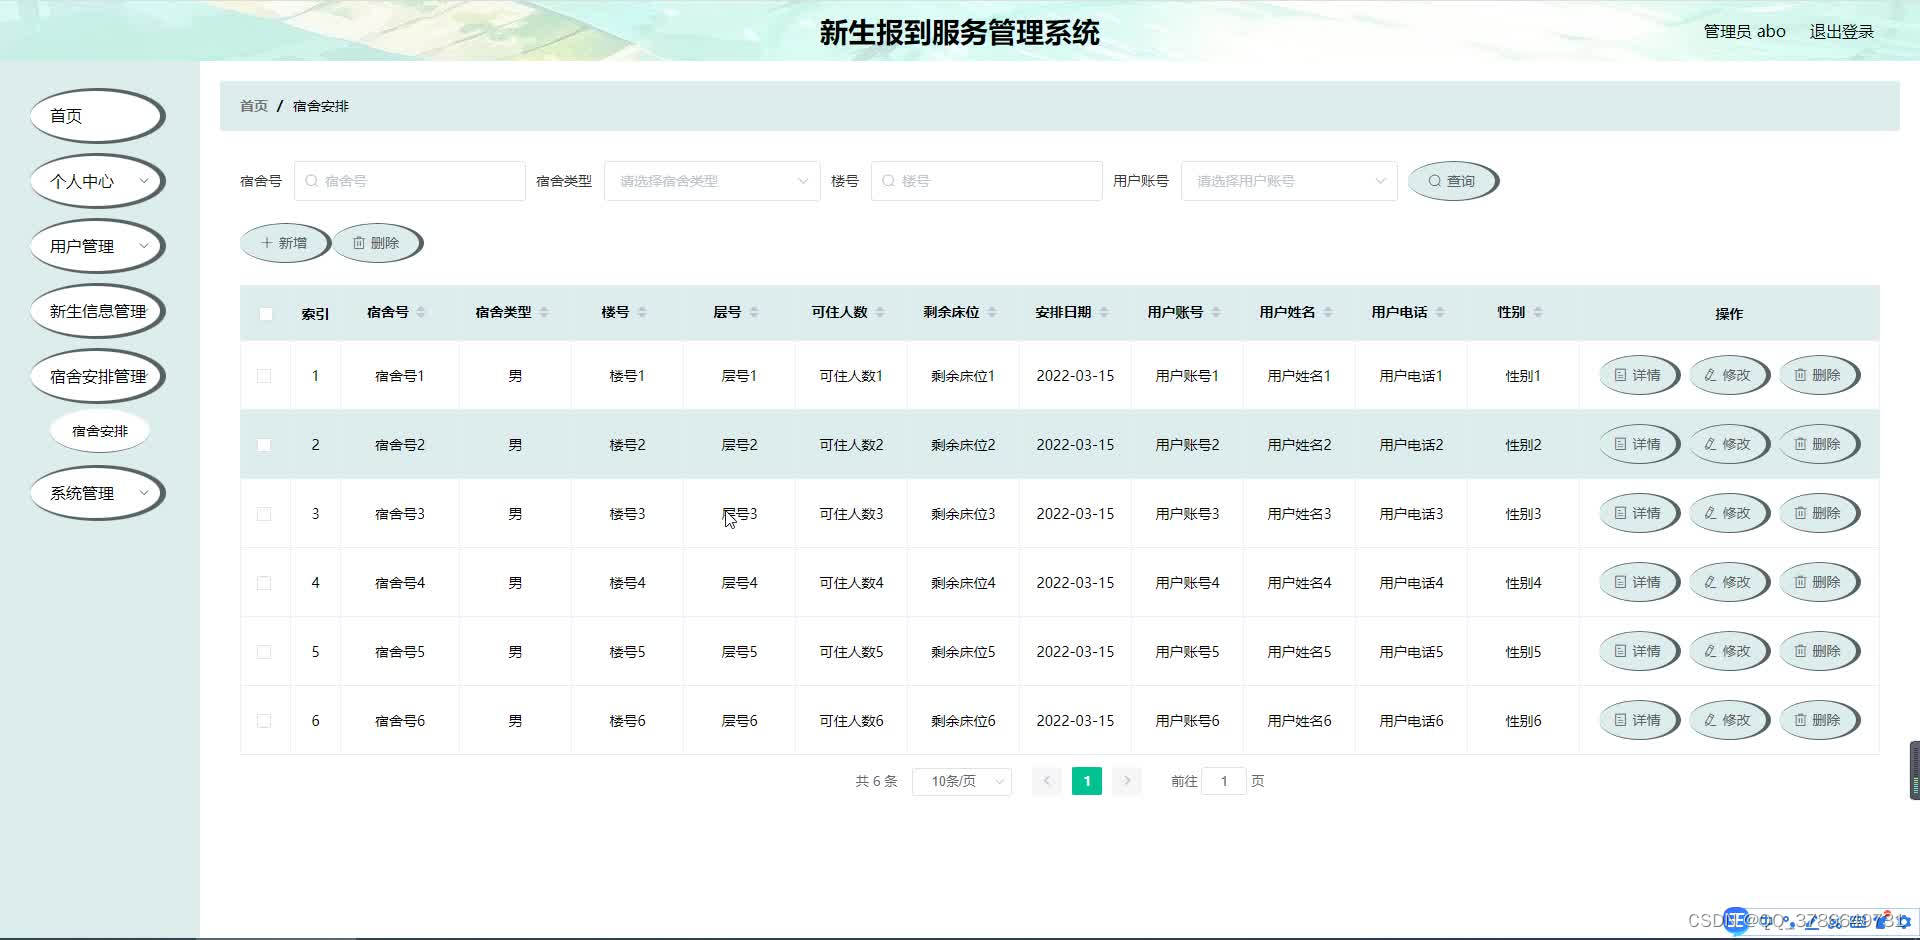1920x940 pixels.
Task: Expand the 用户管理 sidebar menu
Action: click(x=97, y=246)
